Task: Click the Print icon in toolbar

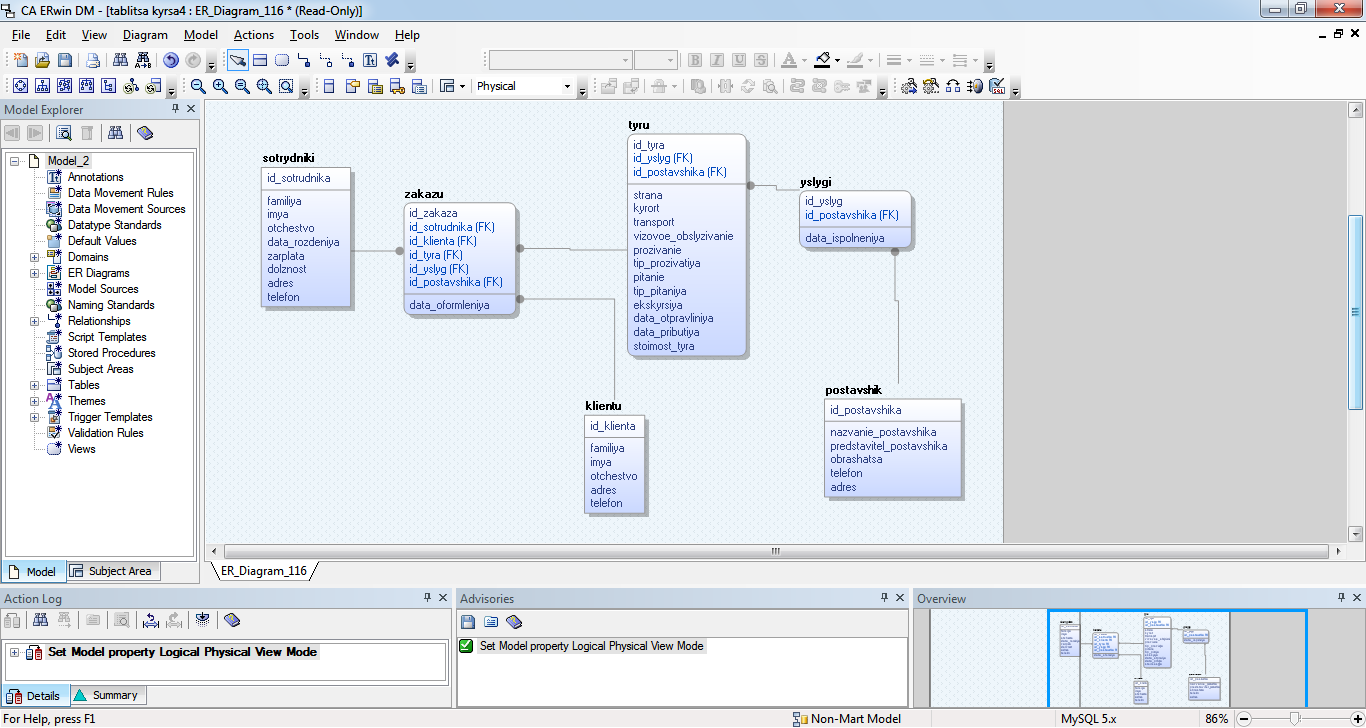Action: [93, 60]
